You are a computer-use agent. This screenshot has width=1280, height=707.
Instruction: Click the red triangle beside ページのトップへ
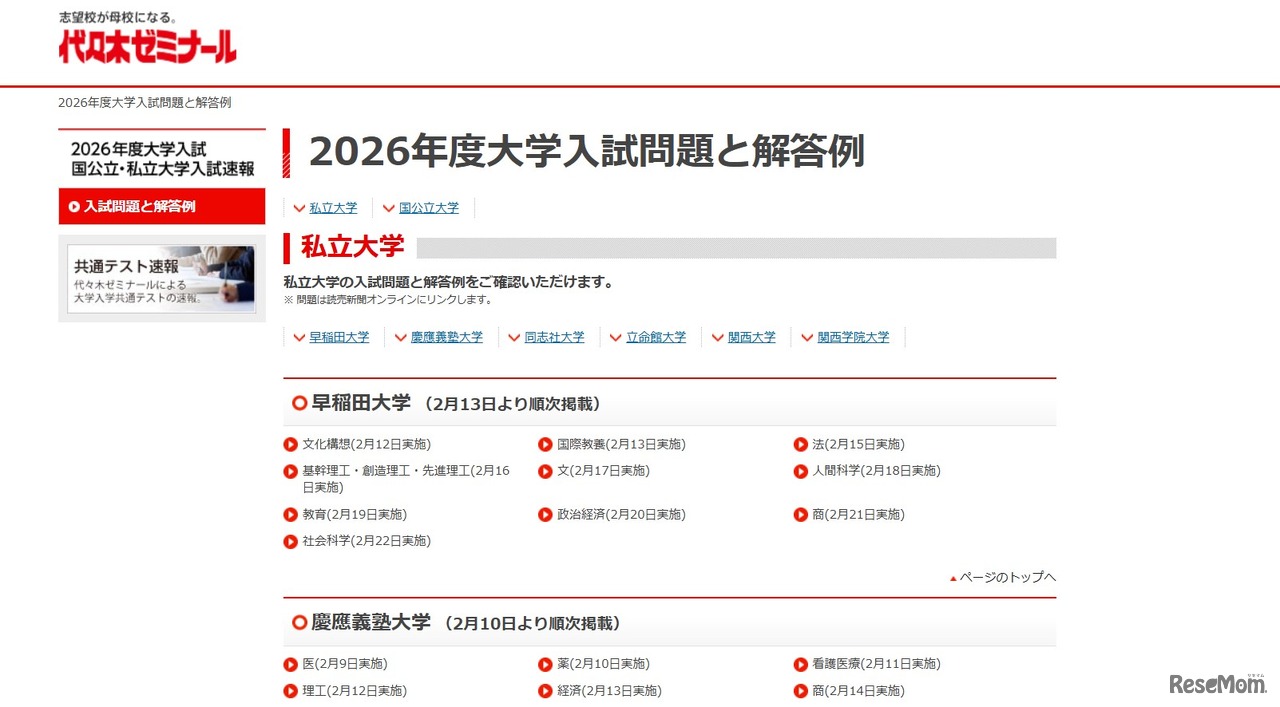[953, 578]
